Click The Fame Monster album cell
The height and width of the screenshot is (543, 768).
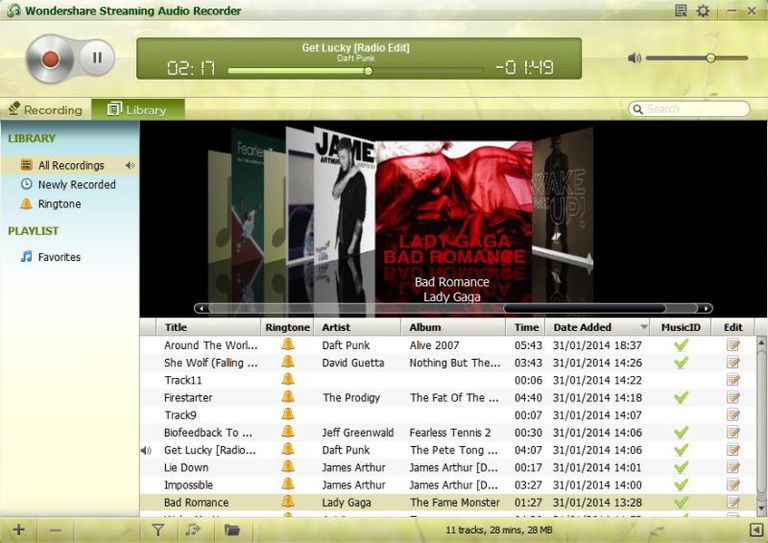(x=455, y=502)
